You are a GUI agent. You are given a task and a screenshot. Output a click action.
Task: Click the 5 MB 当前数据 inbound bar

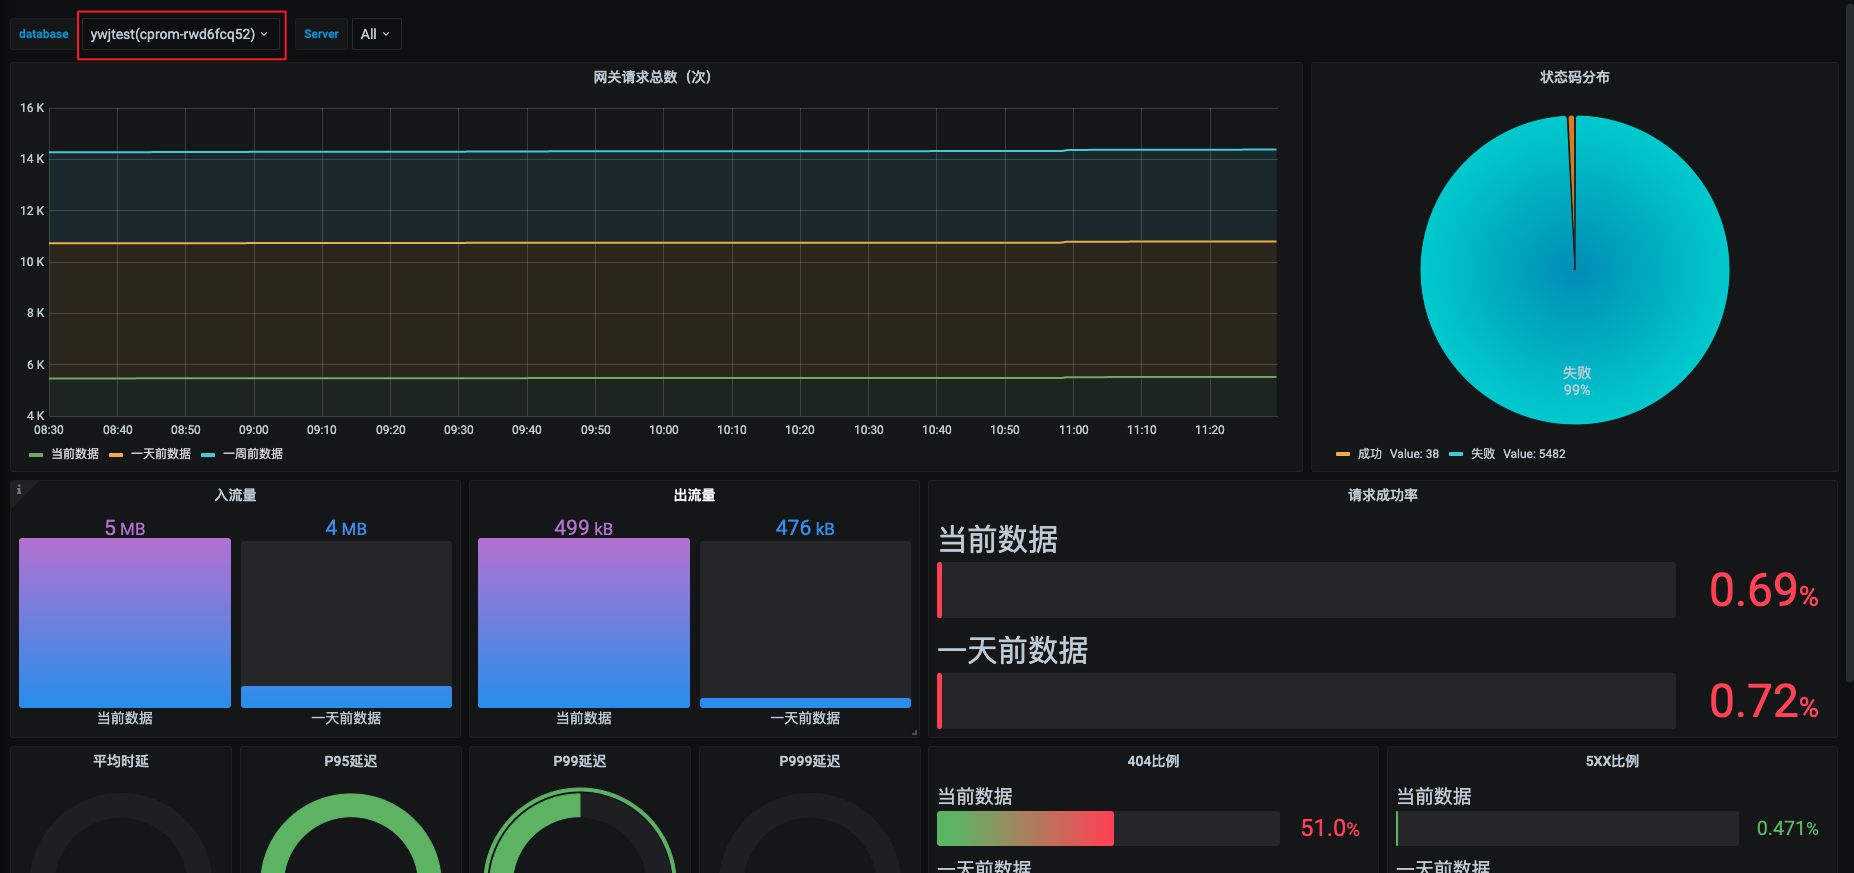[125, 623]
